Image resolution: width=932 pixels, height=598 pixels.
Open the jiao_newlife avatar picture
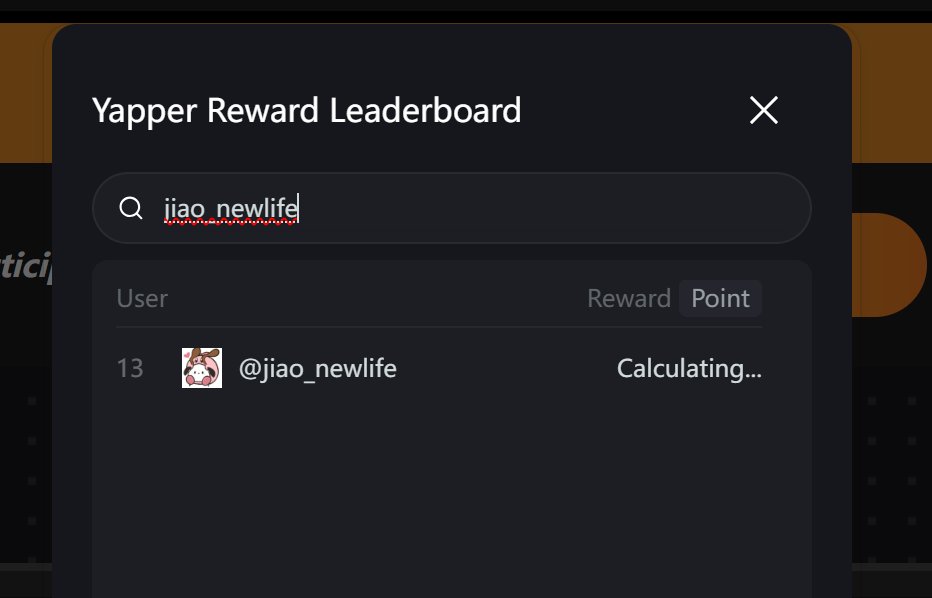(202, 368)
